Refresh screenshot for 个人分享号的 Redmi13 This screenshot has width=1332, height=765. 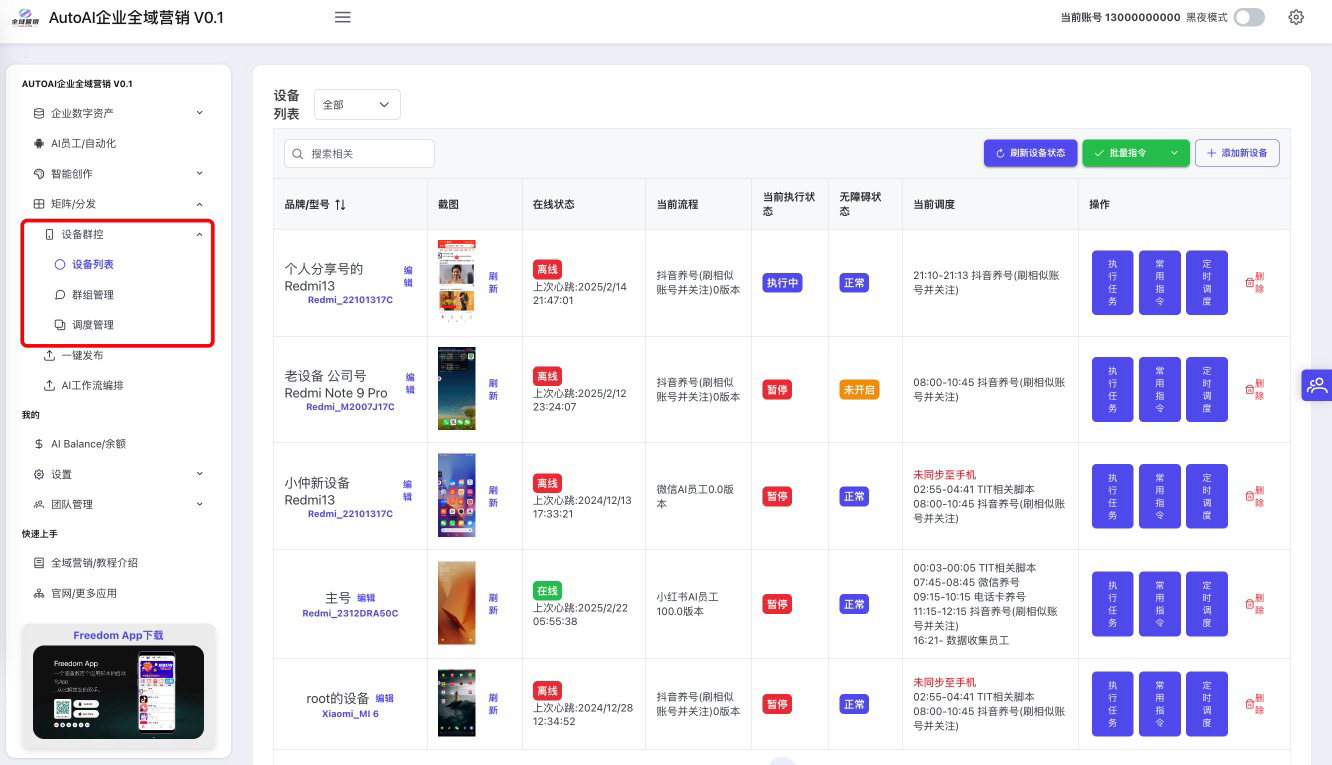[x=493, y=283]
